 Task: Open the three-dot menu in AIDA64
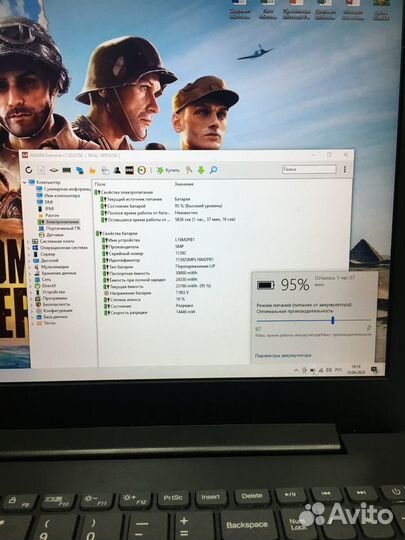345,169
